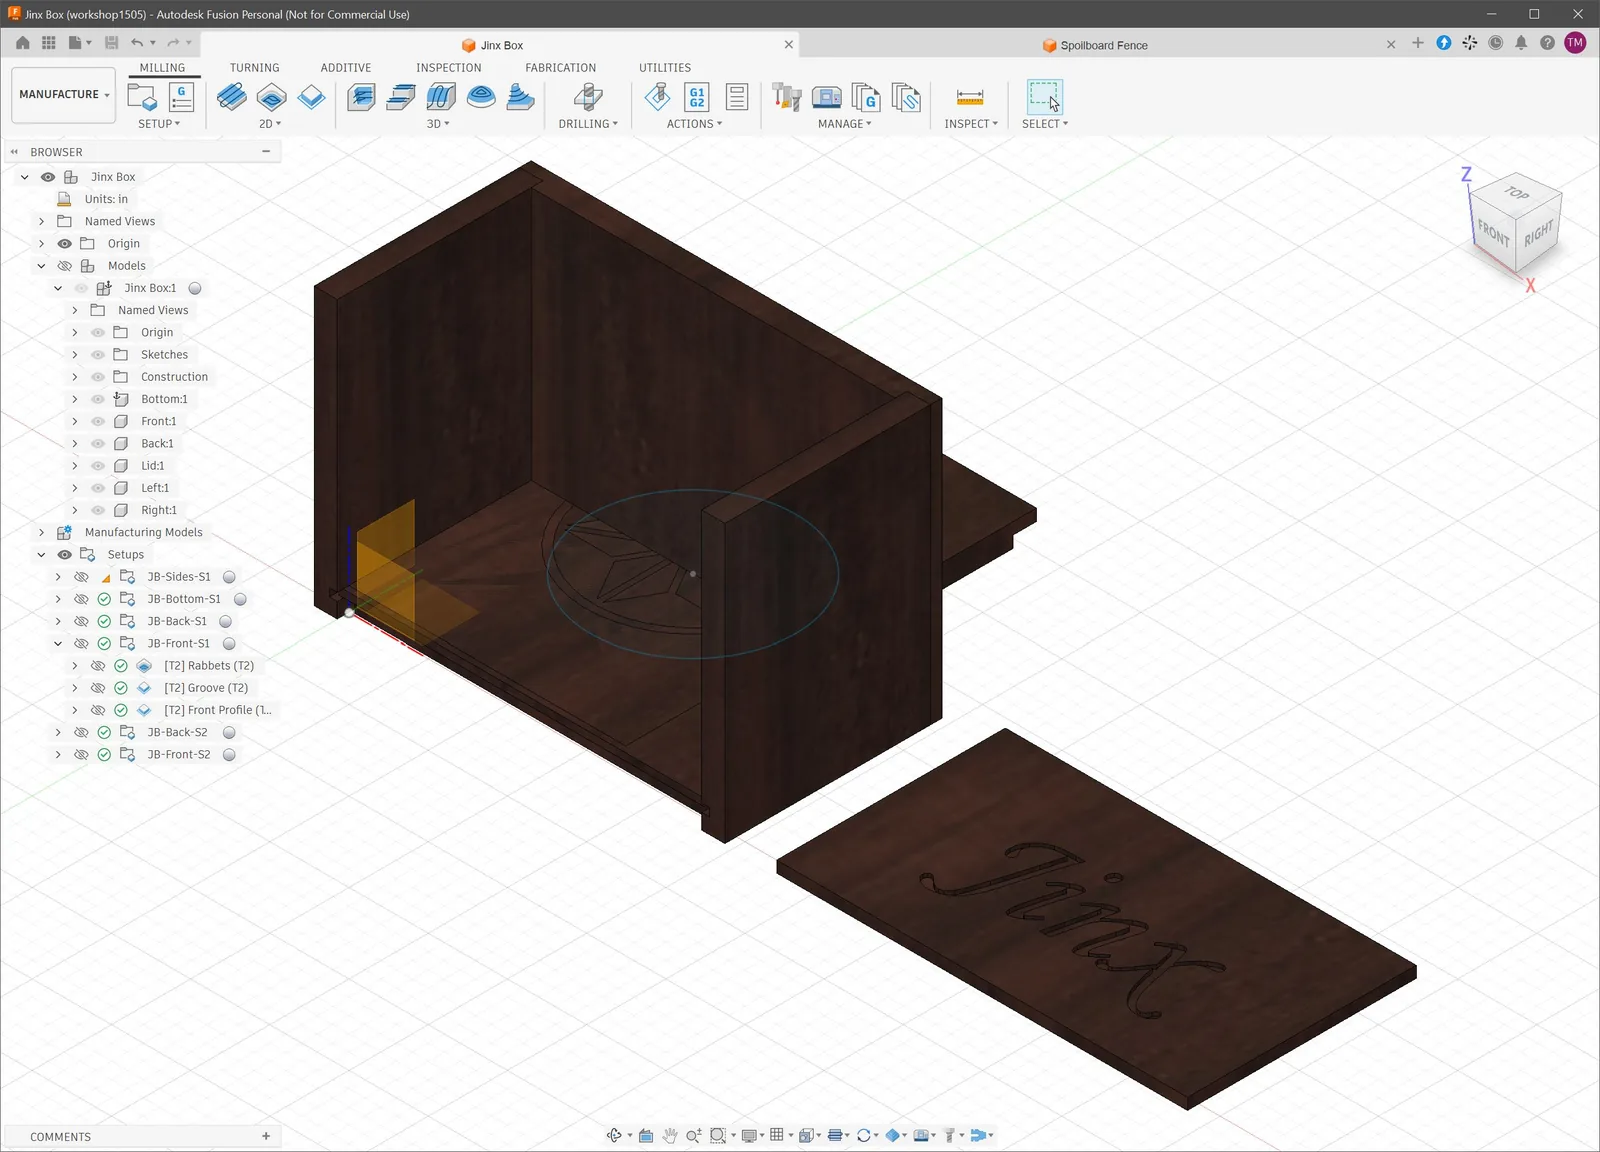Switch to the Spoilboard Fence document tab
1600x1152 pixels.
coord(1095,45)
